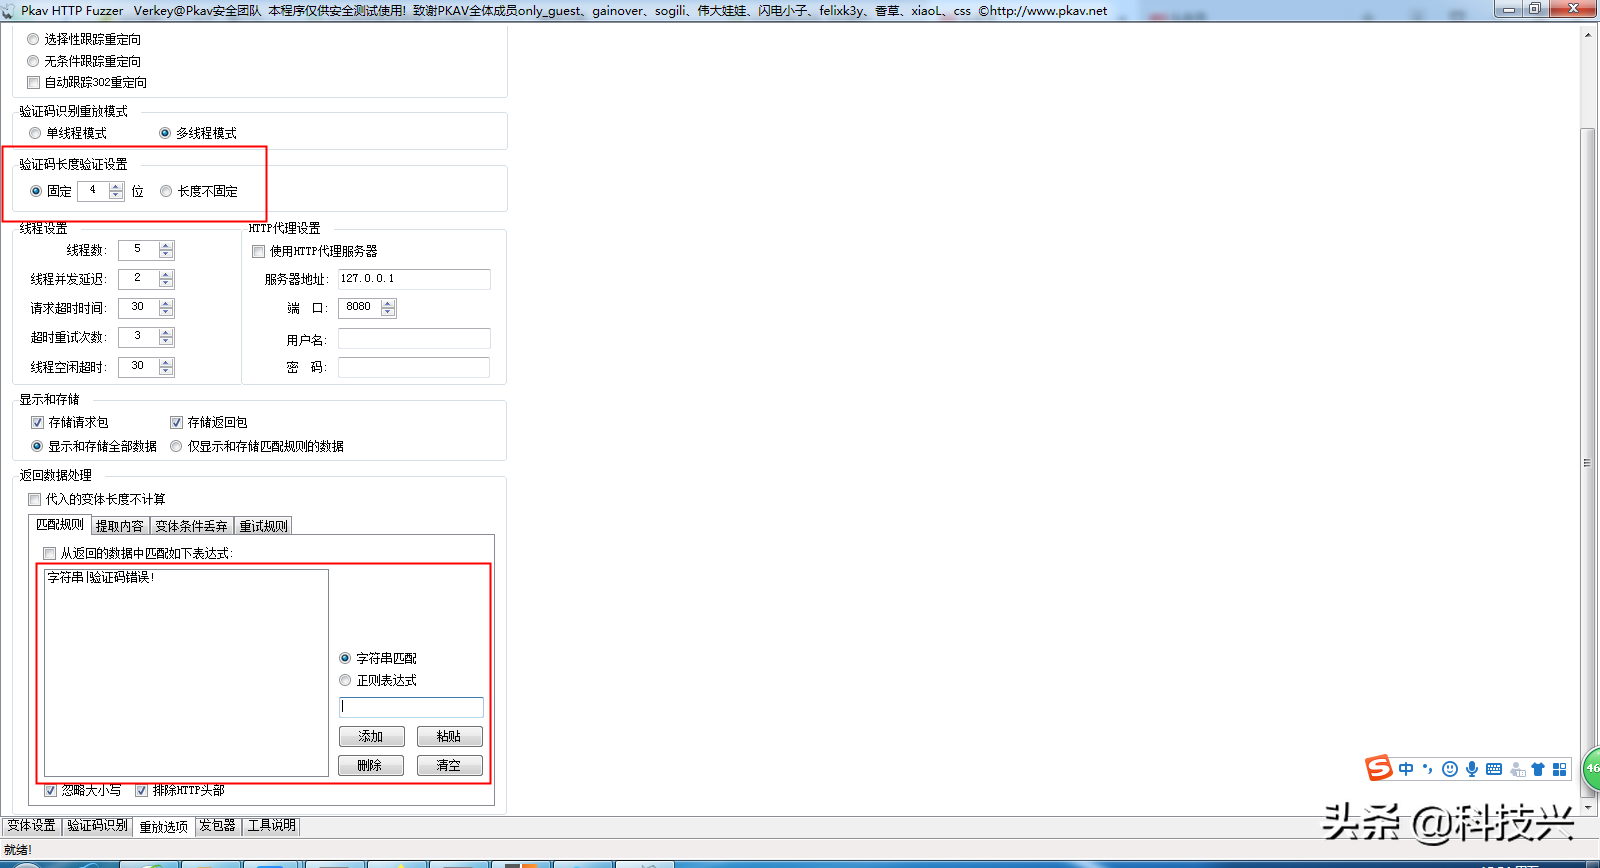The width and height of the screenshot is (1600, 868).
Task: Click the 添加 button
Action: click(371, 736)
